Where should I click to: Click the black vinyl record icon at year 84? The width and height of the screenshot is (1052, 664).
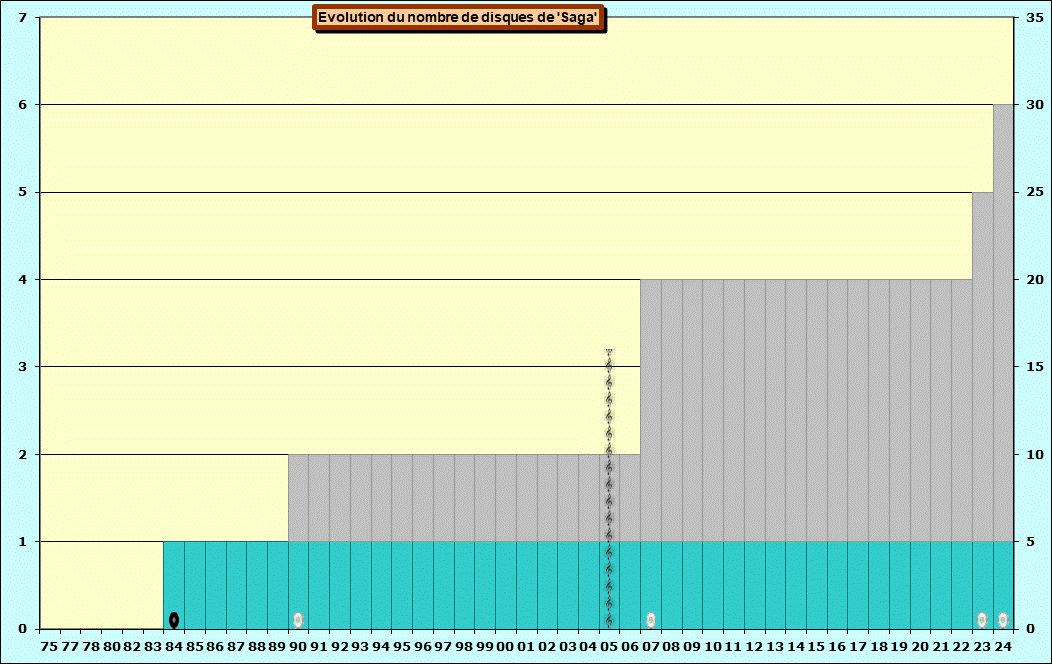click(174, 620)
